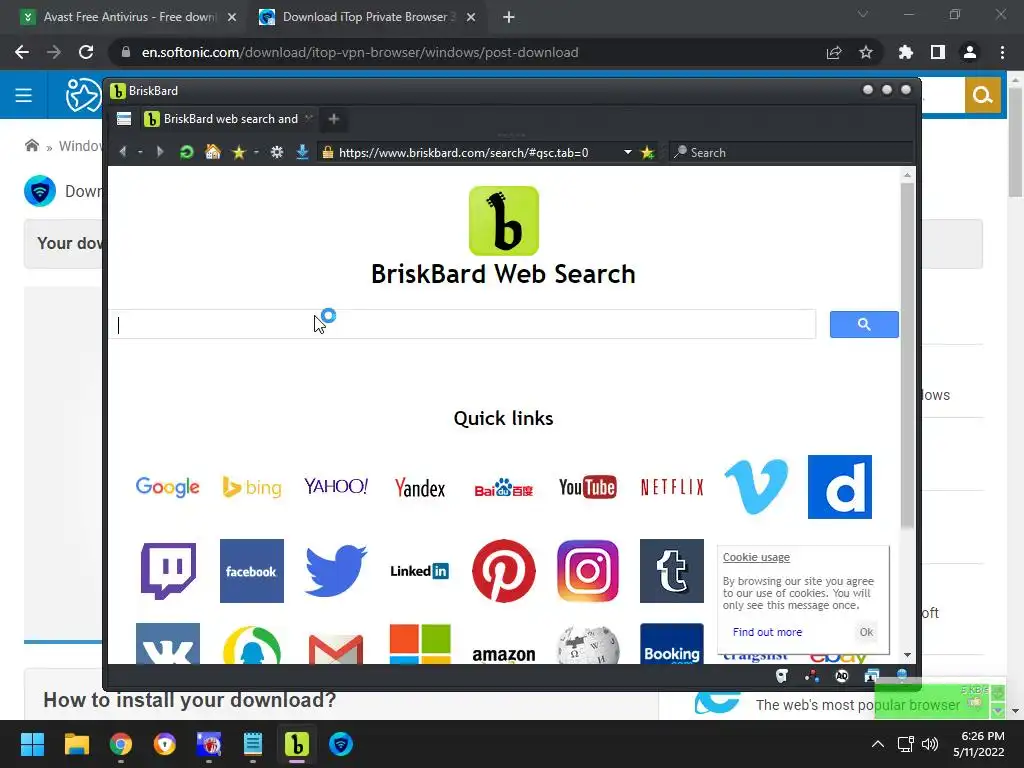
Task: Expand bookmarks star dropdown arrow
Action: 256,152
